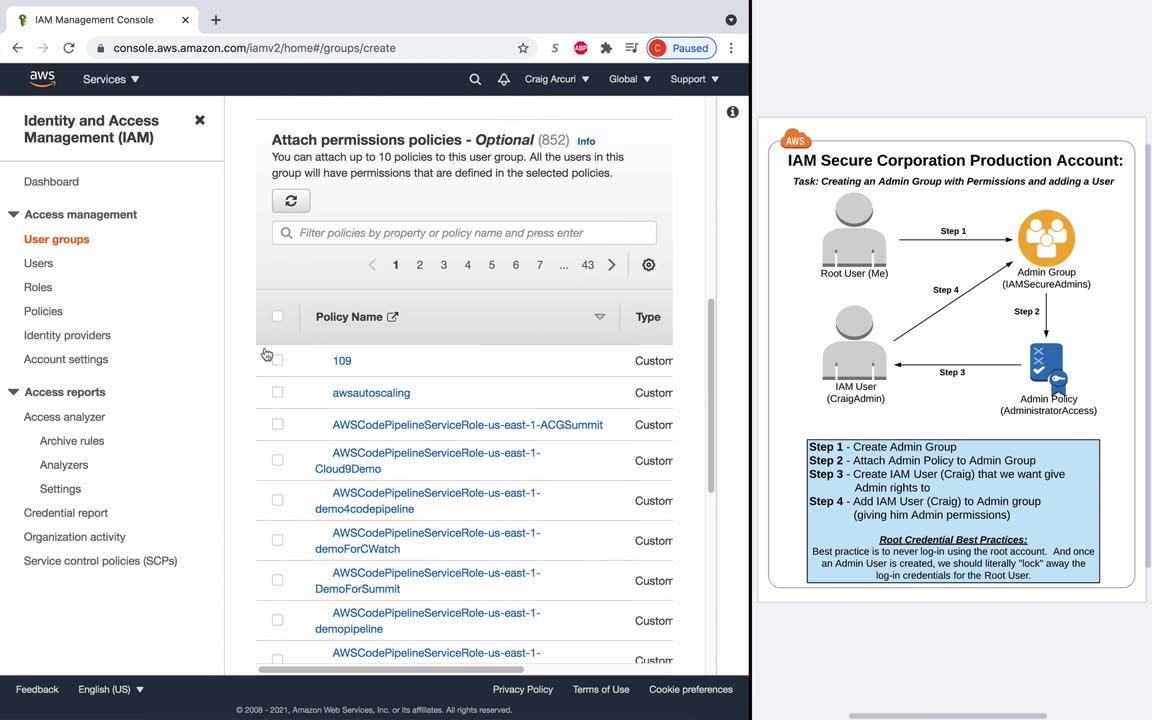Viewport: 1152px width, 720px height.
Task: Select User groups in the sidebar
Action: (57, 239)
